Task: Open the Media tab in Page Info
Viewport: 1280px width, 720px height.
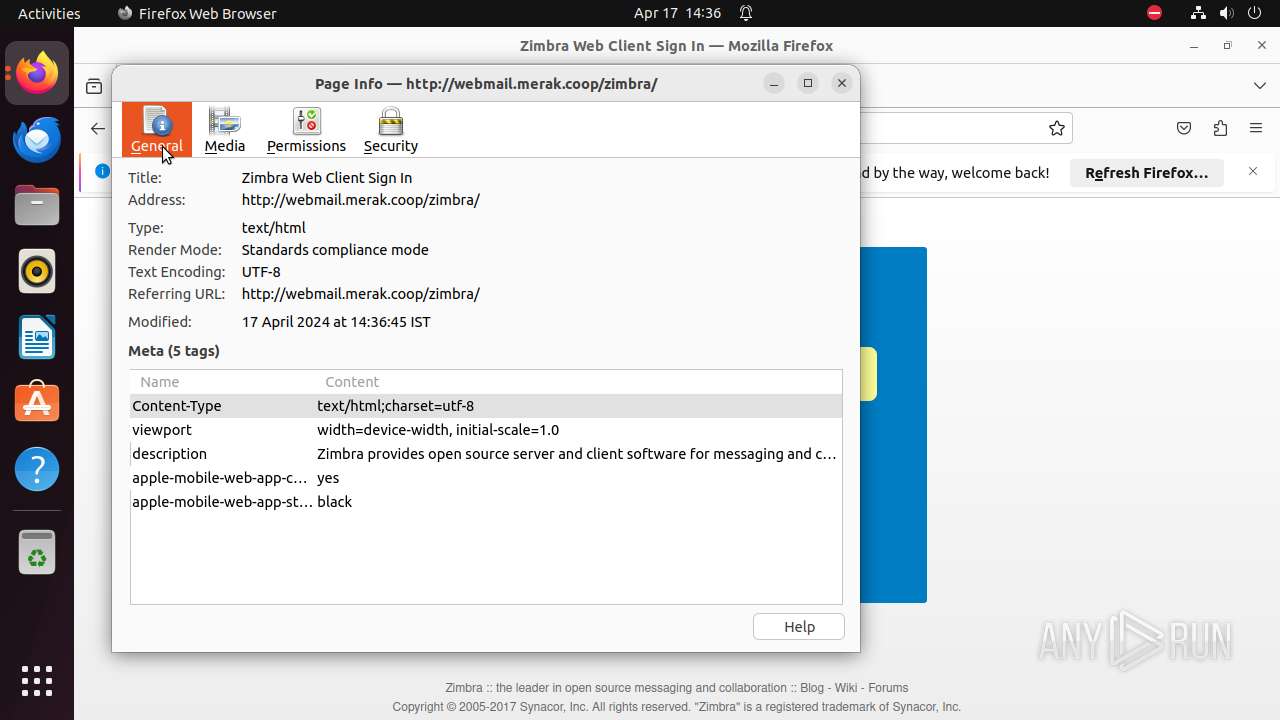Action: [x=225, y=130]
